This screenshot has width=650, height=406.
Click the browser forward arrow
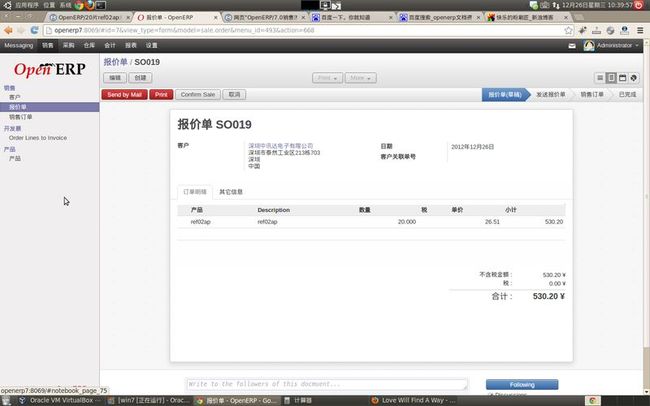[21, 30]
